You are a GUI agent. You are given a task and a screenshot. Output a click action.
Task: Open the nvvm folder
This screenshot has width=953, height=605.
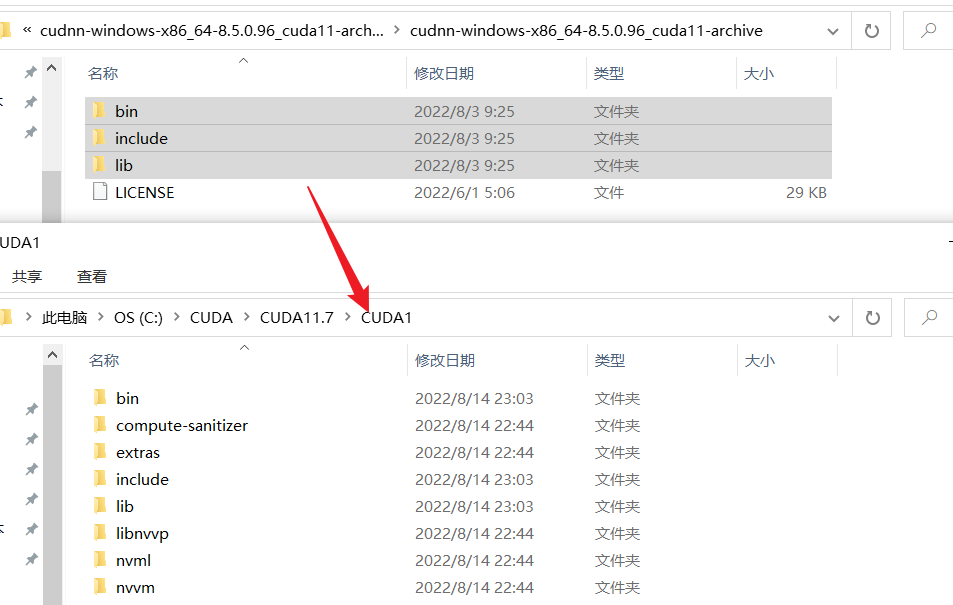click(135, 587)
